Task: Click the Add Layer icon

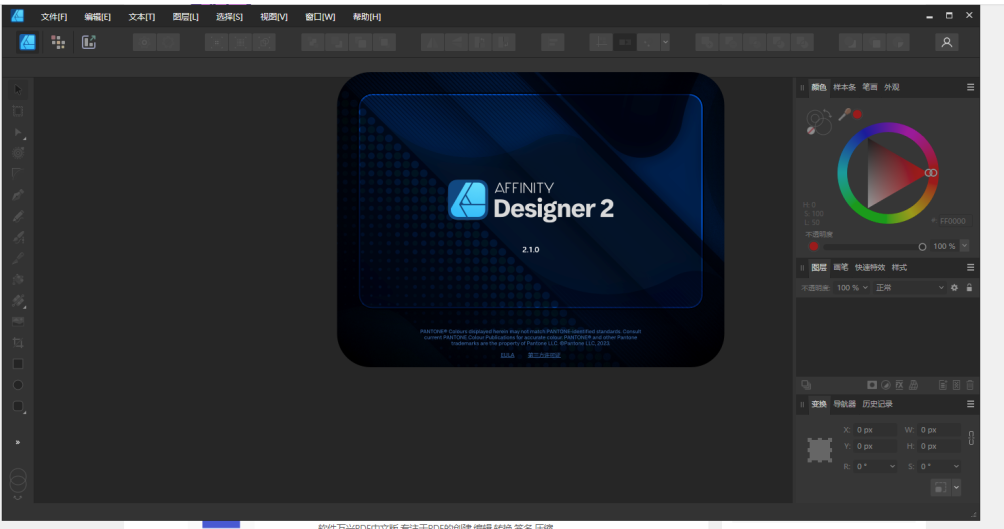Action: click(x=943, y=385)
